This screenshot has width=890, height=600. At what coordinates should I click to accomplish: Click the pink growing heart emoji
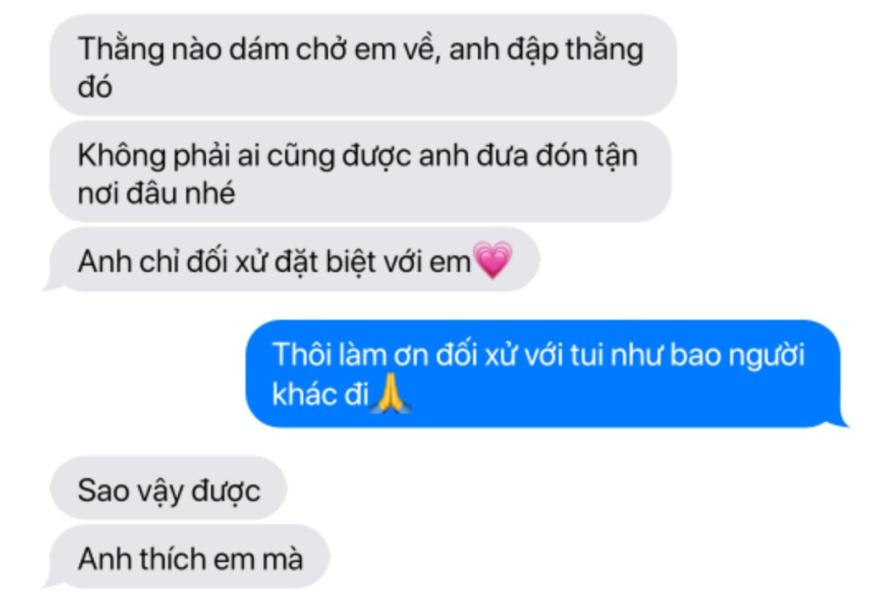(493, 260)
